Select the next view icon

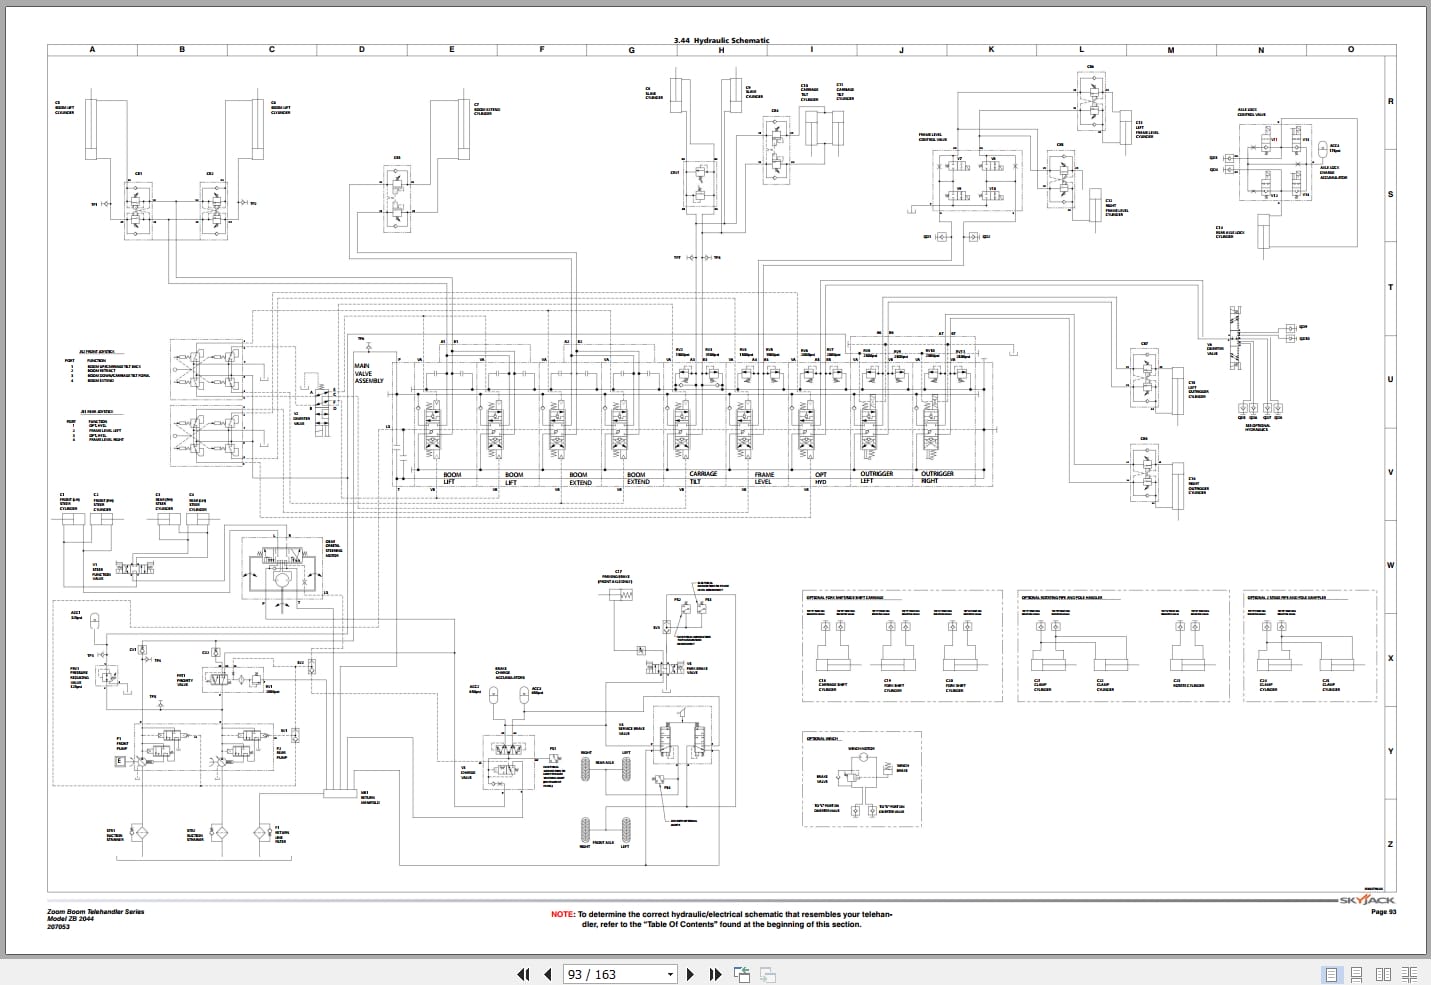768,974
